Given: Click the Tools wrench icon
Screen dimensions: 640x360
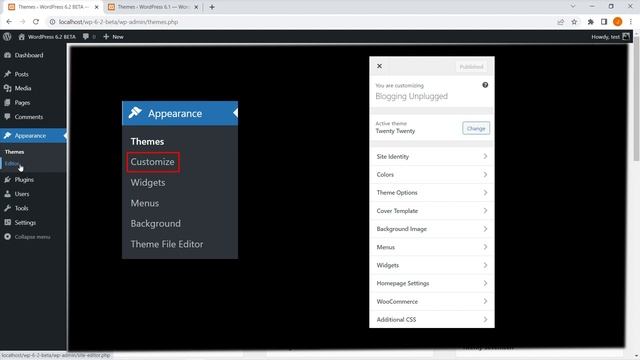Looking at the screenshot, I should 7,208.
